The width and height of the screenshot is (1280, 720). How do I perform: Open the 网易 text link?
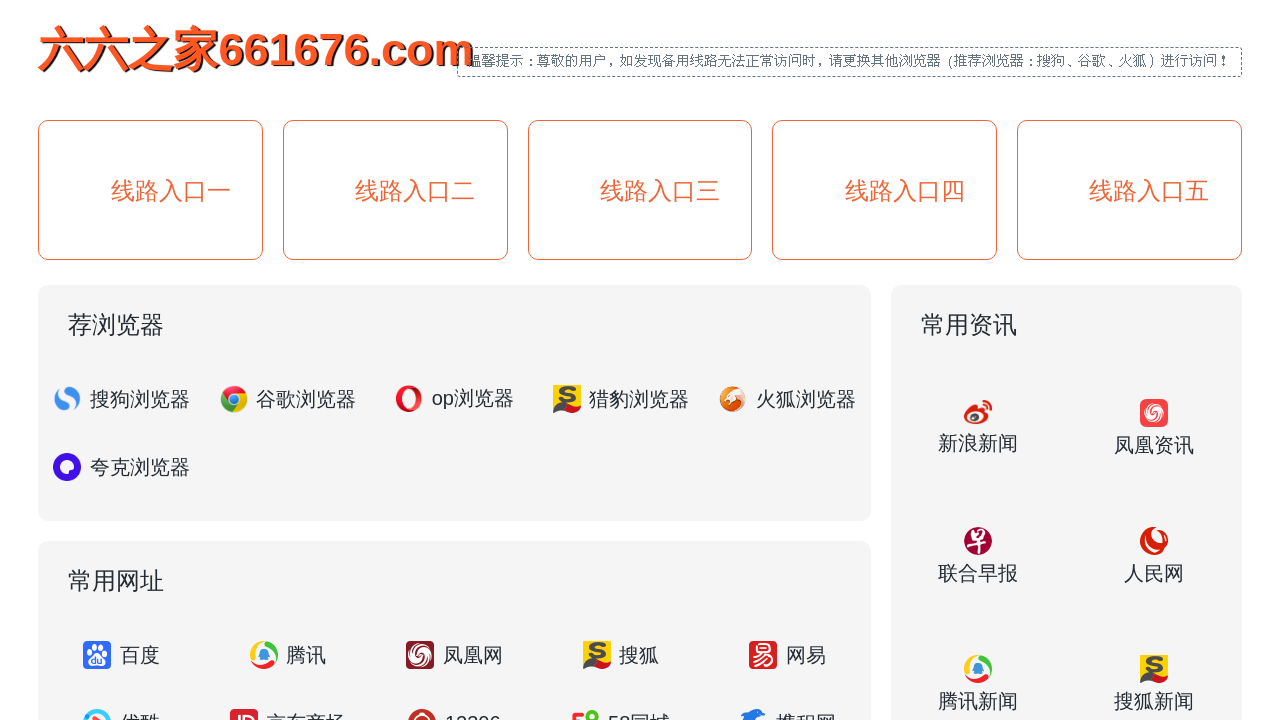(806, 655)
